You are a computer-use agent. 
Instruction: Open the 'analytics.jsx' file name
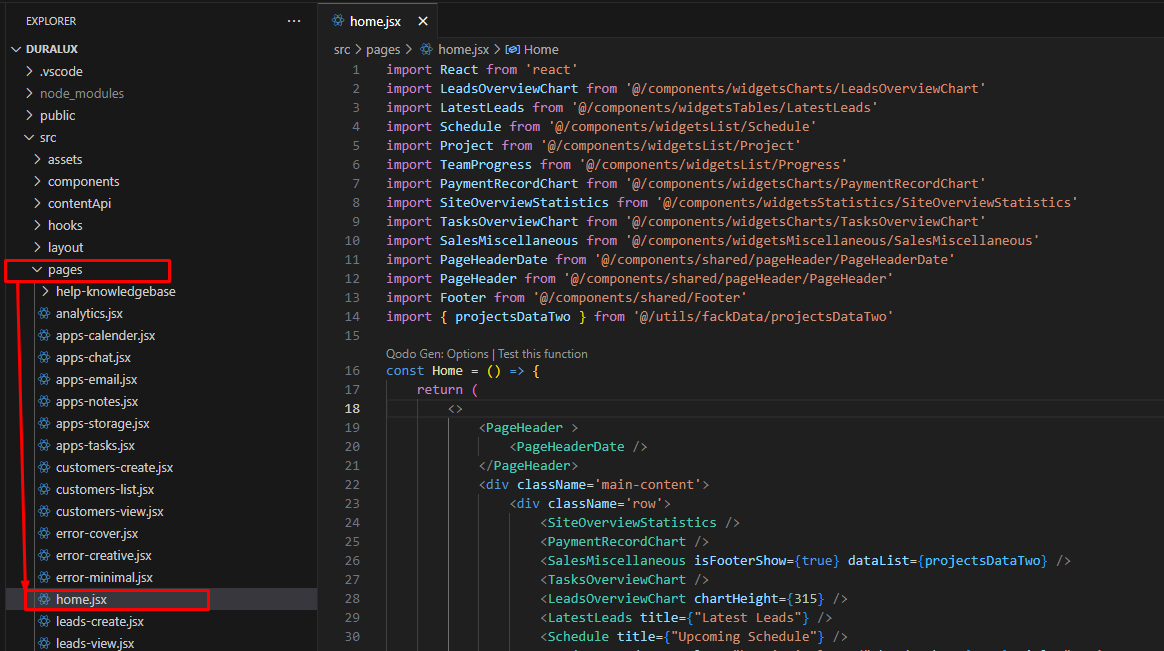[89, 313]
